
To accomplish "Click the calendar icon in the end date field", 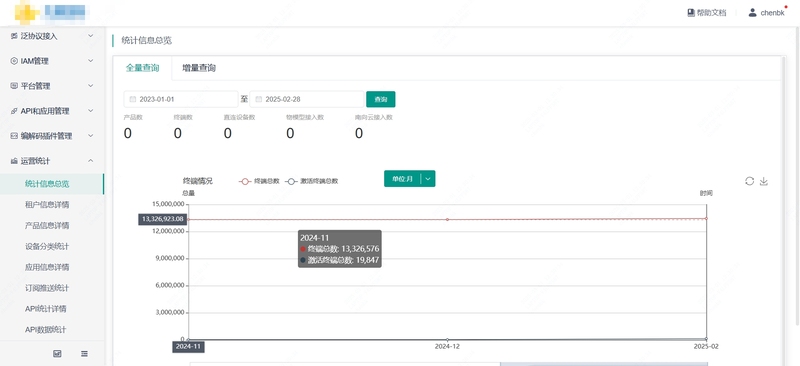I will 259,99.
